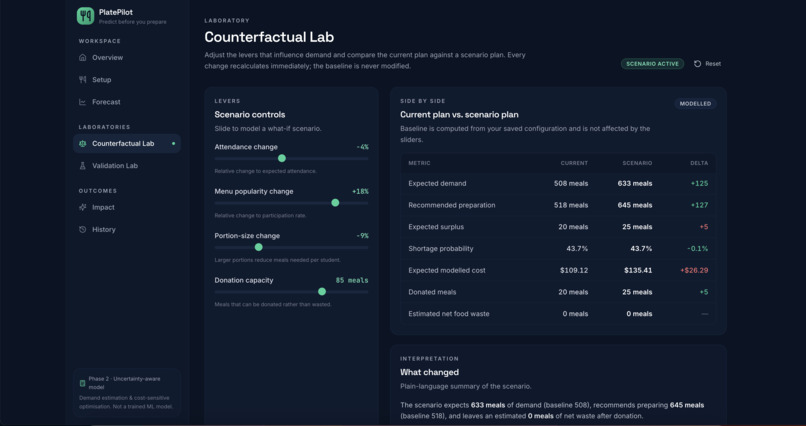
Task: Click the PlatePilot fork-and-knife logo icon
Action: (85, 16)
